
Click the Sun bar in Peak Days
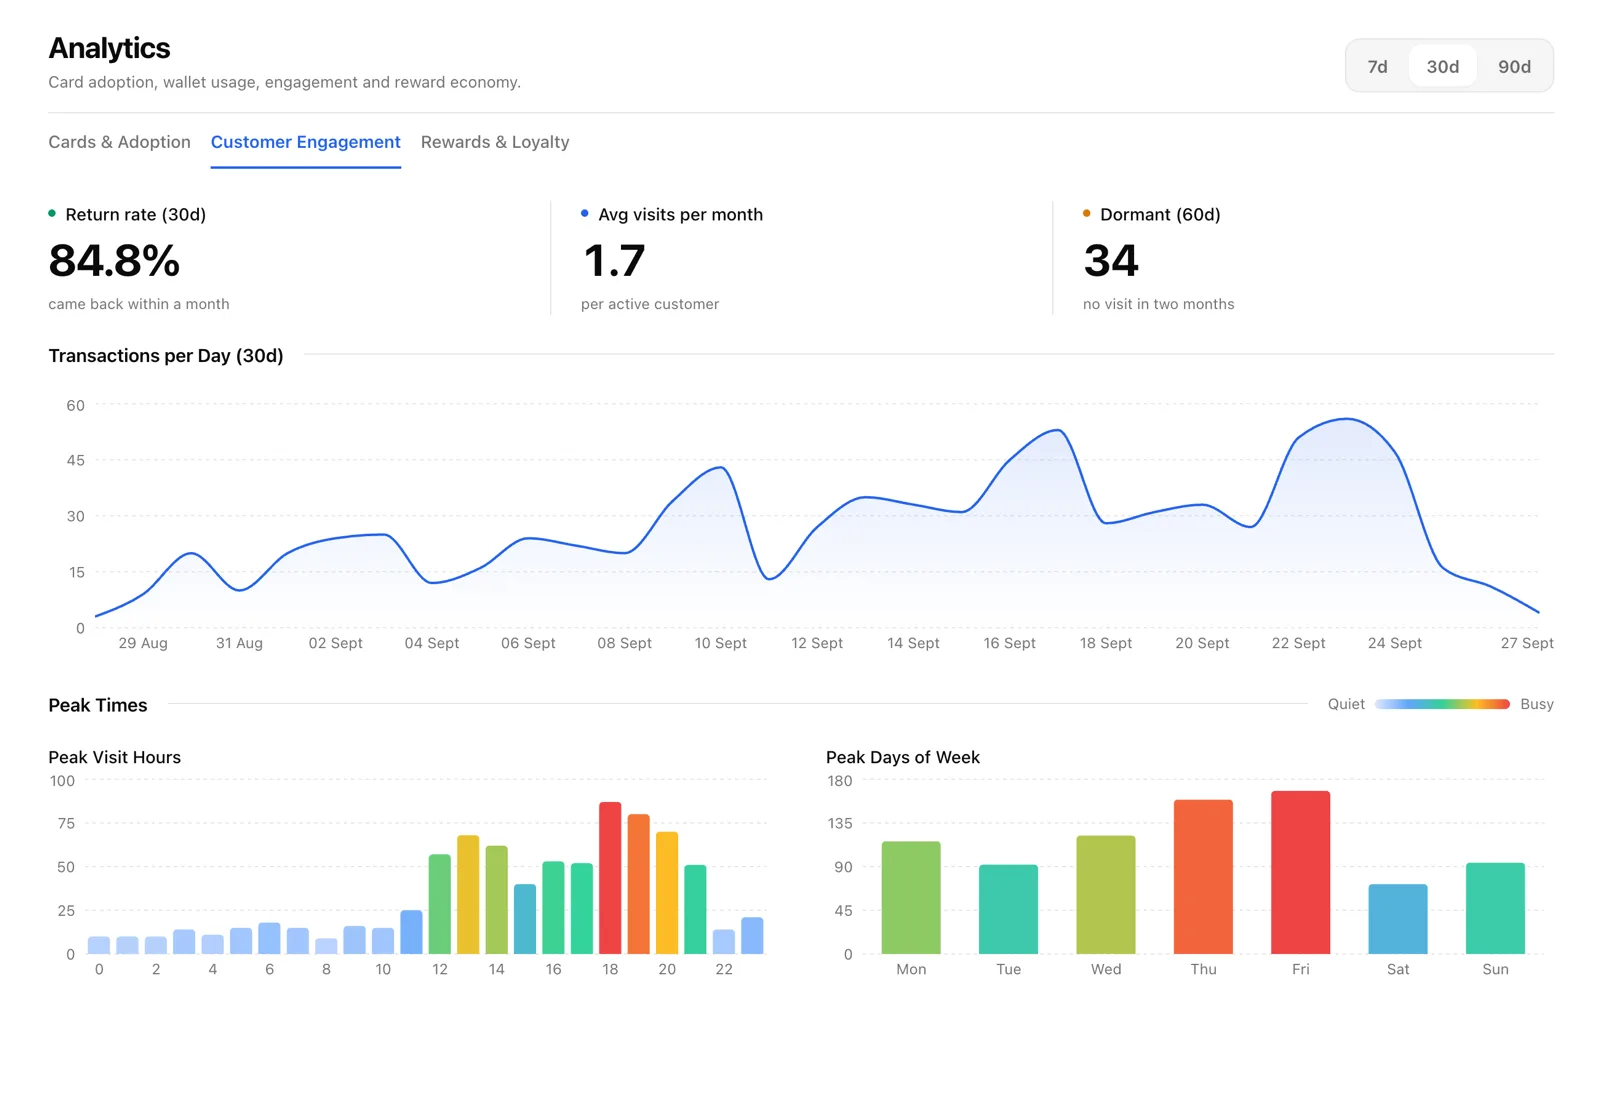tap(1495, 908)
